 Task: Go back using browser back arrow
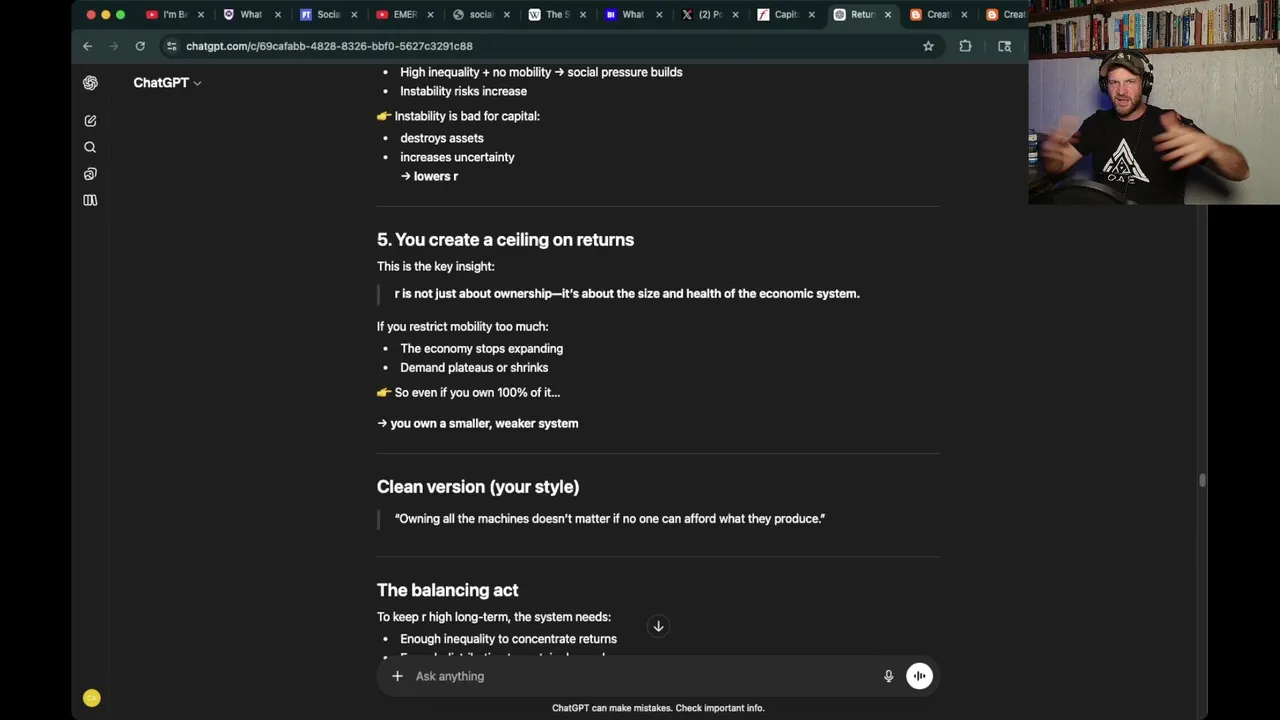tap(87, 46)
